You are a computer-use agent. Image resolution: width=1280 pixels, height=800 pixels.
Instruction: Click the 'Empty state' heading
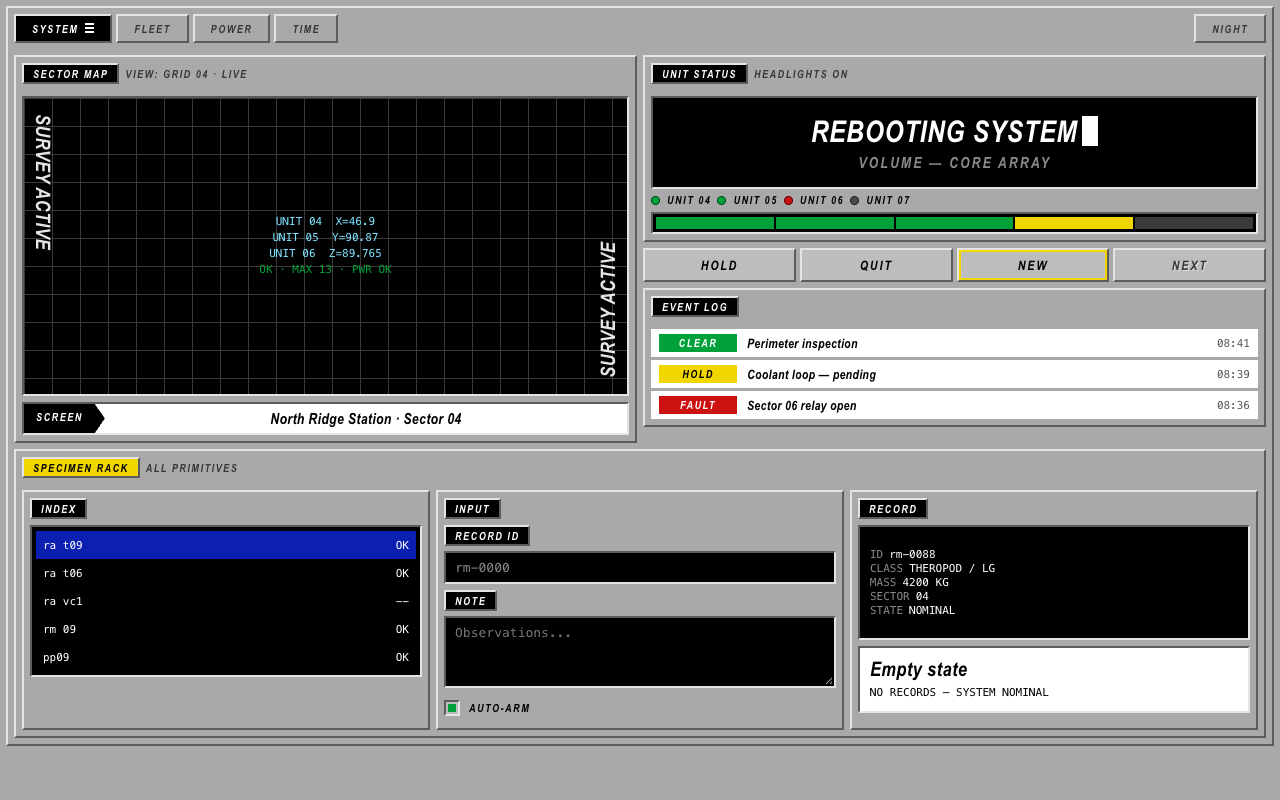tap(919, 669)
